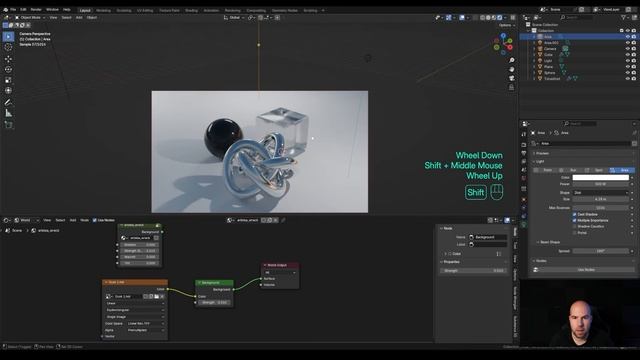The width and height of the screenshot is (640, 360).
Task: Click the Point light type button
Action: pos(545,170)
